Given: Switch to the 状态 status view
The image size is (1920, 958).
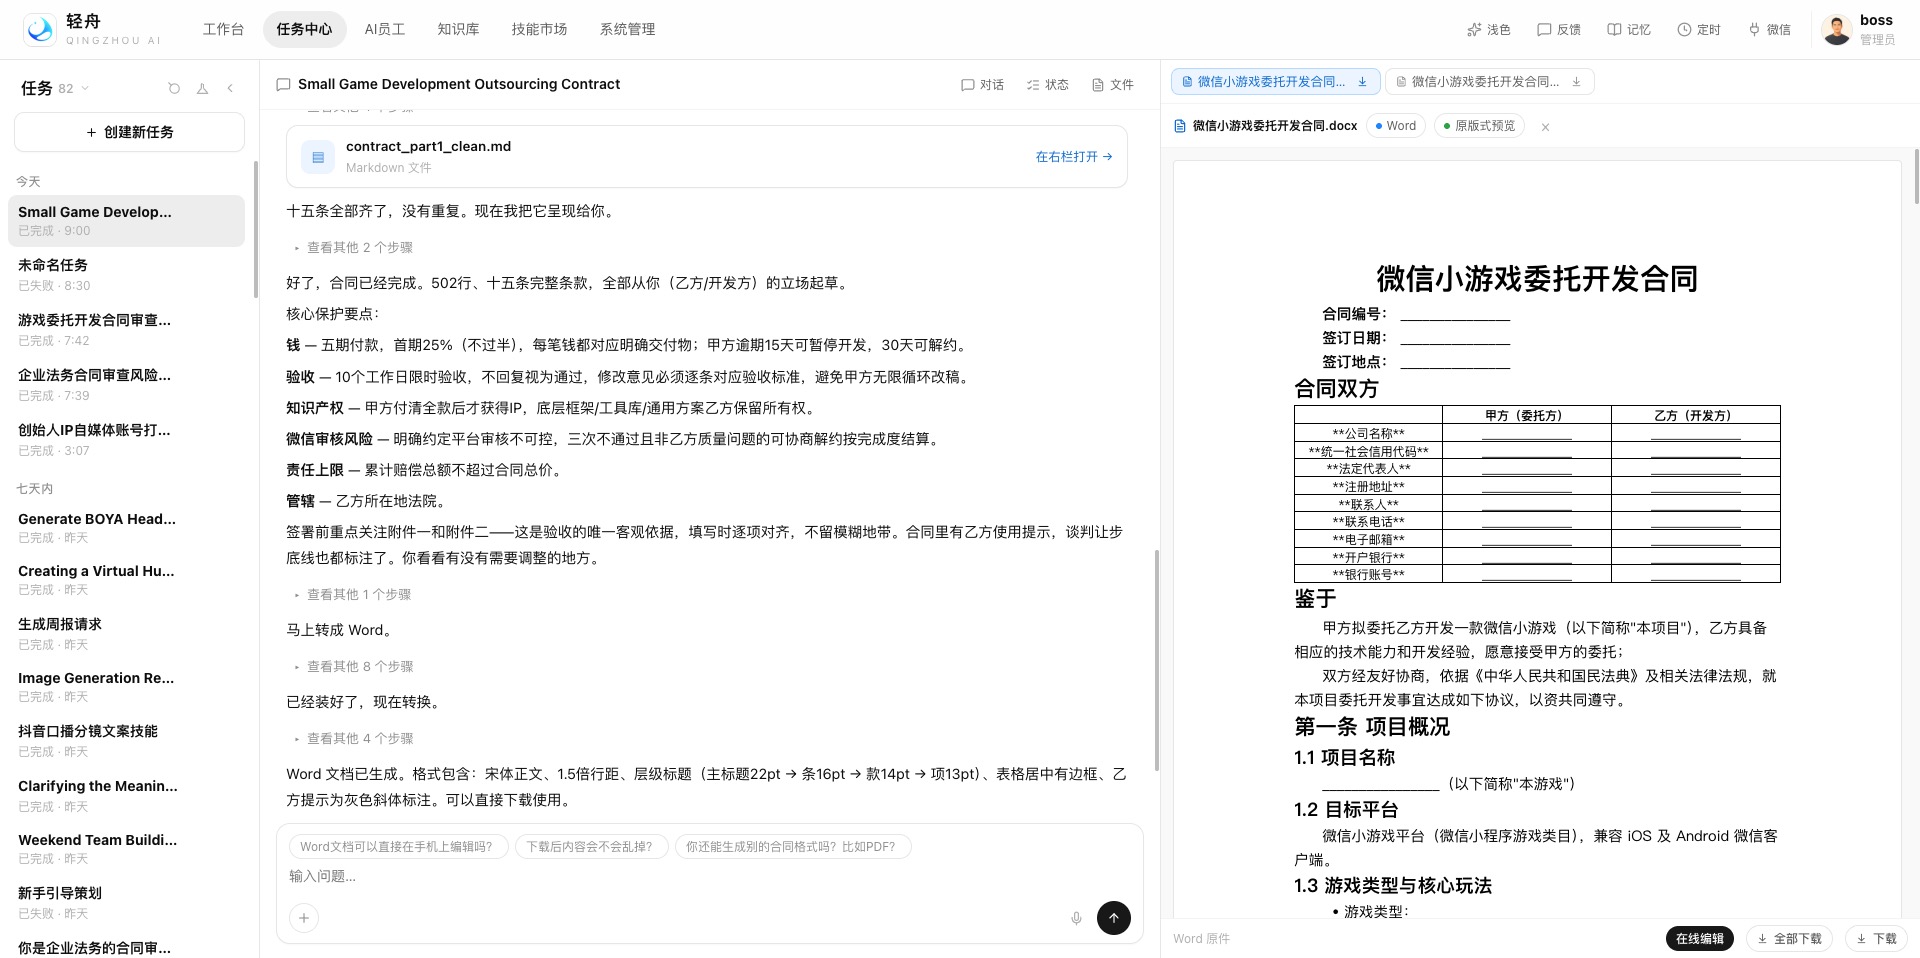Looking at the screenshot, I should pos(1047,85).
